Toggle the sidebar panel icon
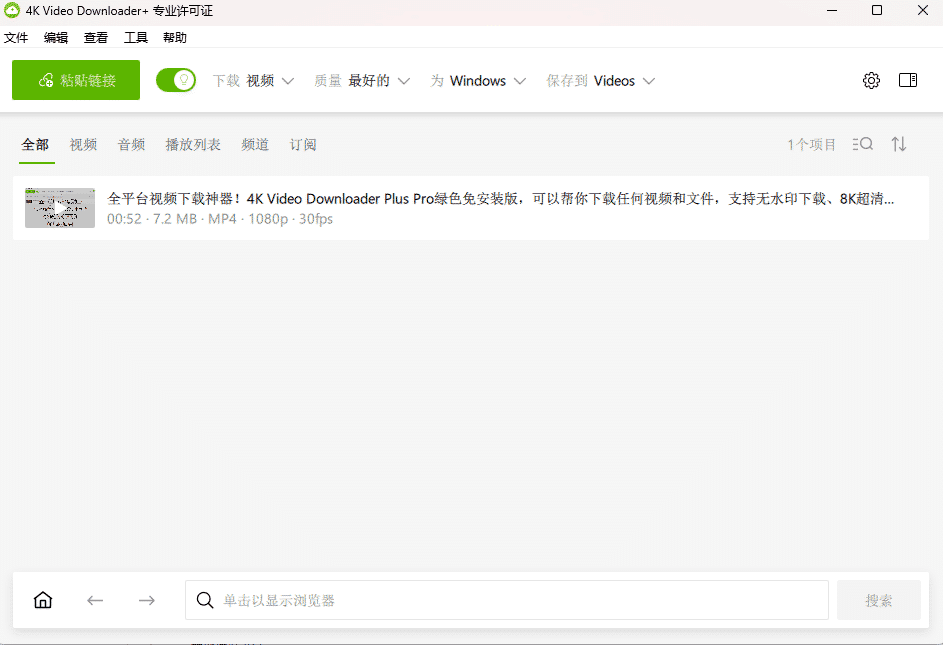 click(x=908, y=81)
